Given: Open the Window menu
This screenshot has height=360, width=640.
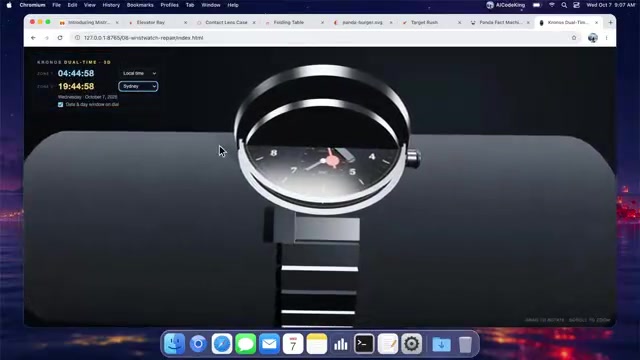Looking at the screenshot, I should coord(211,5).
